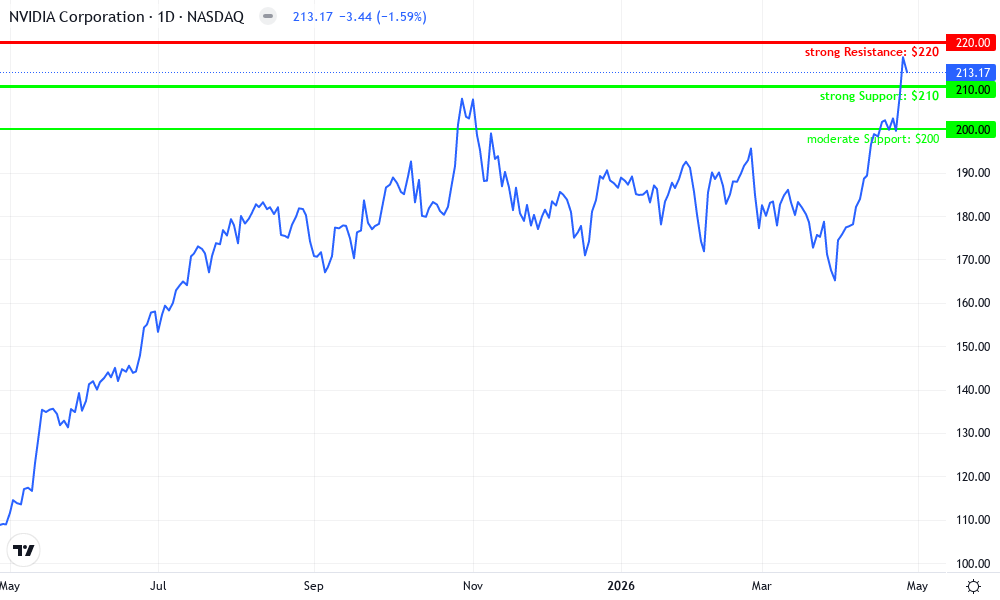The image size is (1000, 600).
Task: Click 2026 on the time axis
Action: (623, 586)
